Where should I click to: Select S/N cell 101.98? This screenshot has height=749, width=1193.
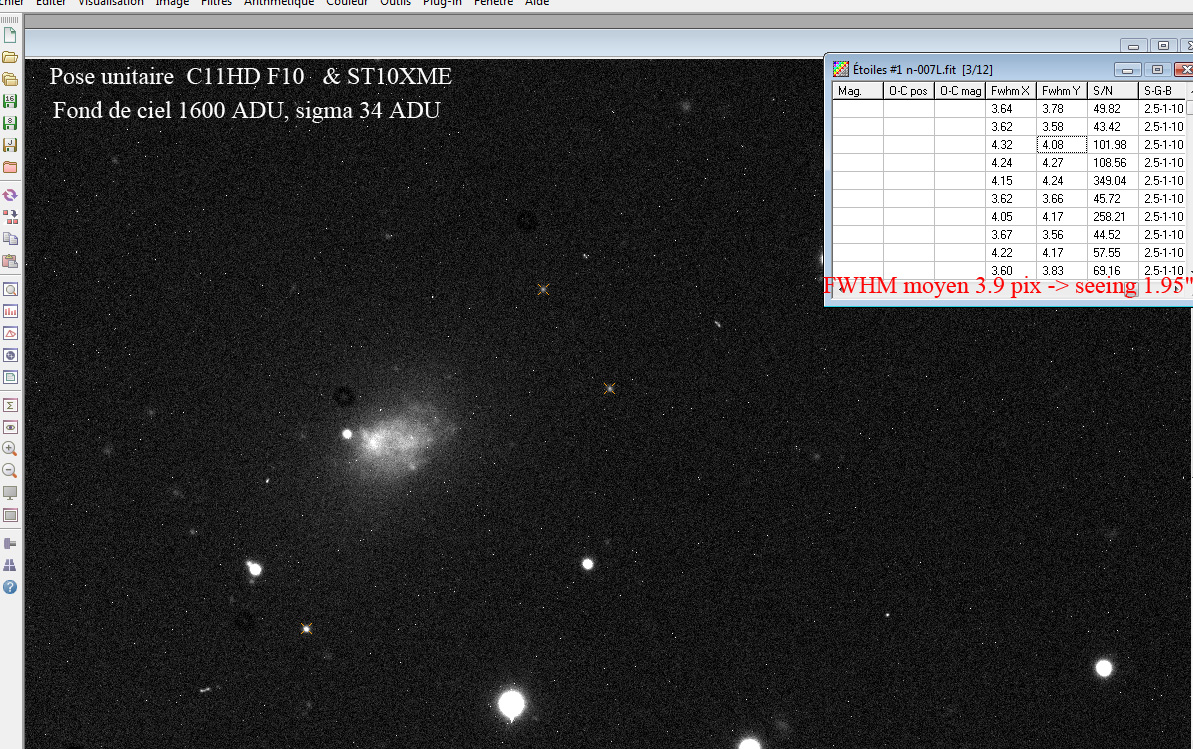click(1112, 145)
